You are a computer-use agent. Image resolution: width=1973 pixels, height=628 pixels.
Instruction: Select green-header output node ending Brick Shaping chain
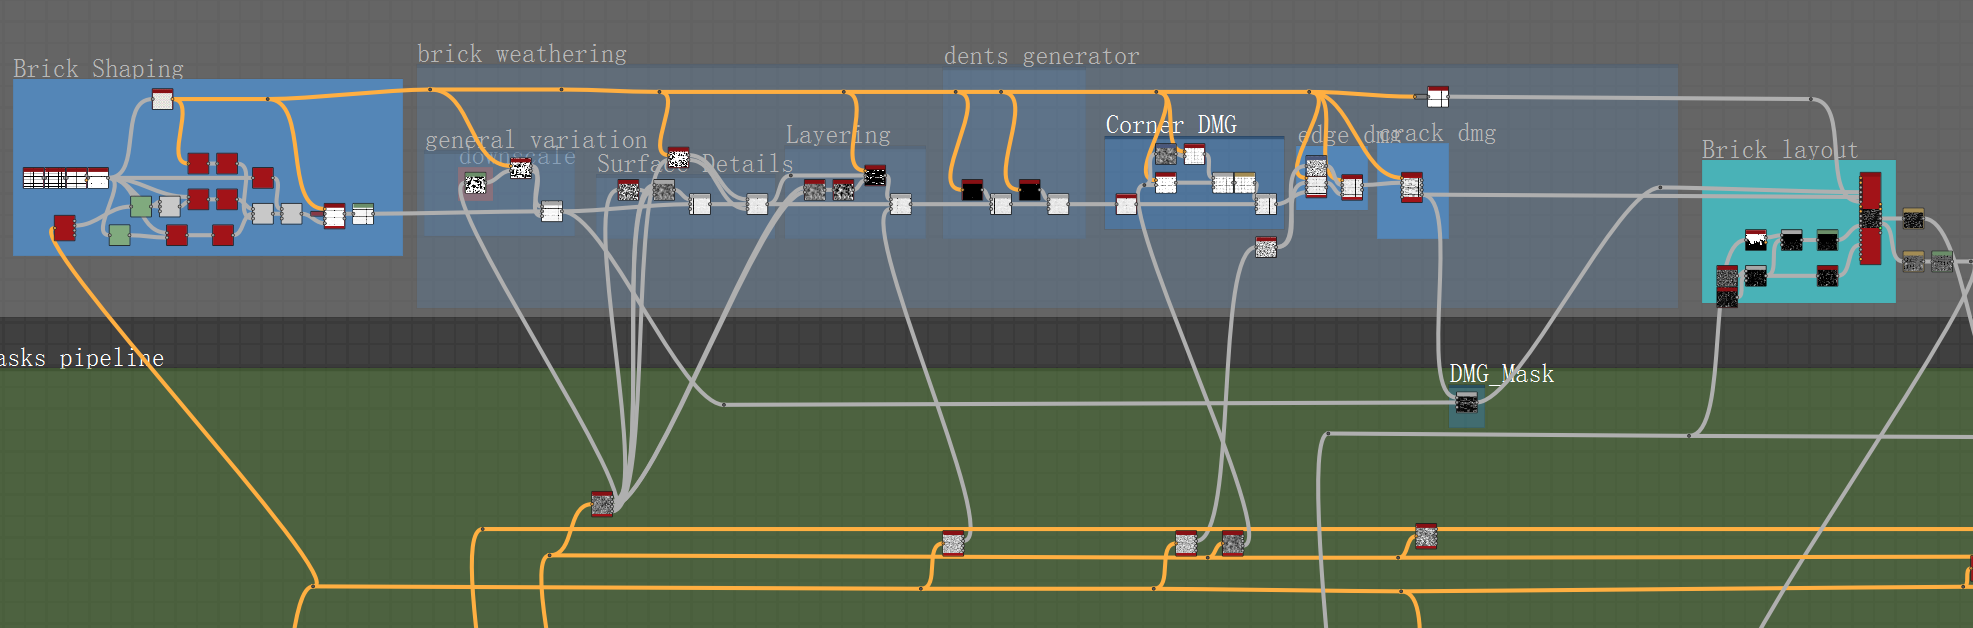pyautogui.click(x=363, y=214)
